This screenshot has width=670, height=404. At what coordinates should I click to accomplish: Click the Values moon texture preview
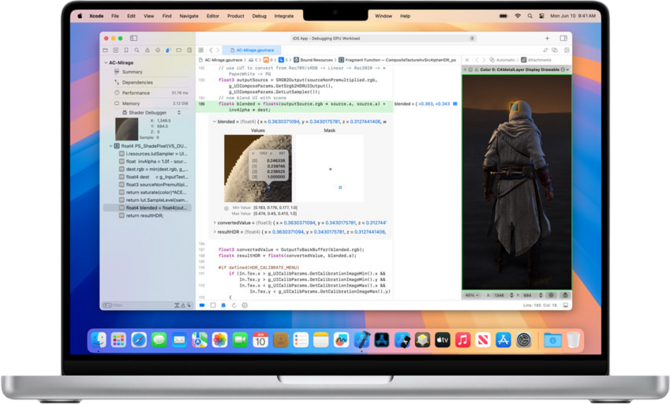coord(258,168)
